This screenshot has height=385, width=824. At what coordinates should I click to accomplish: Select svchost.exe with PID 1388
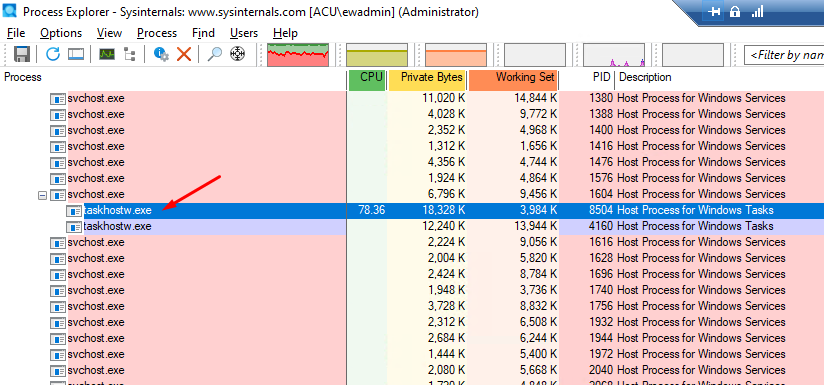pos(412,115)
